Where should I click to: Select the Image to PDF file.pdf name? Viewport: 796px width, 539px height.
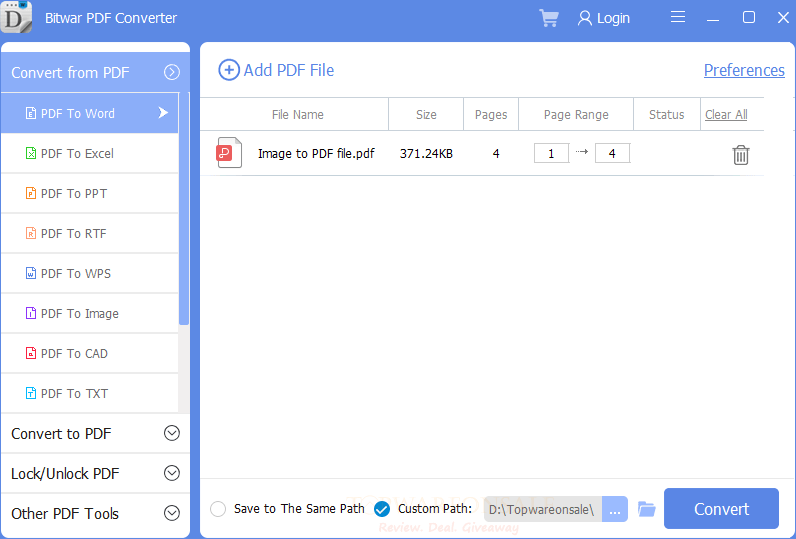point(316,153)
